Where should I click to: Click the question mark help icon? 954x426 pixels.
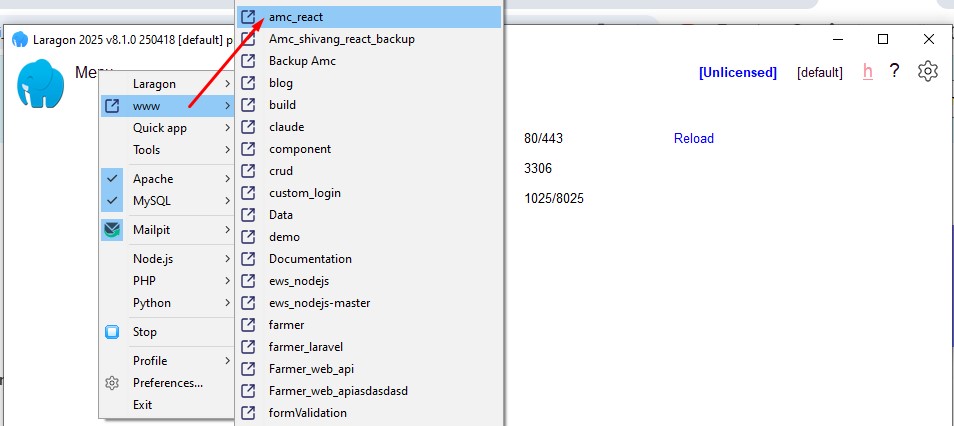(x=895, y=71)
